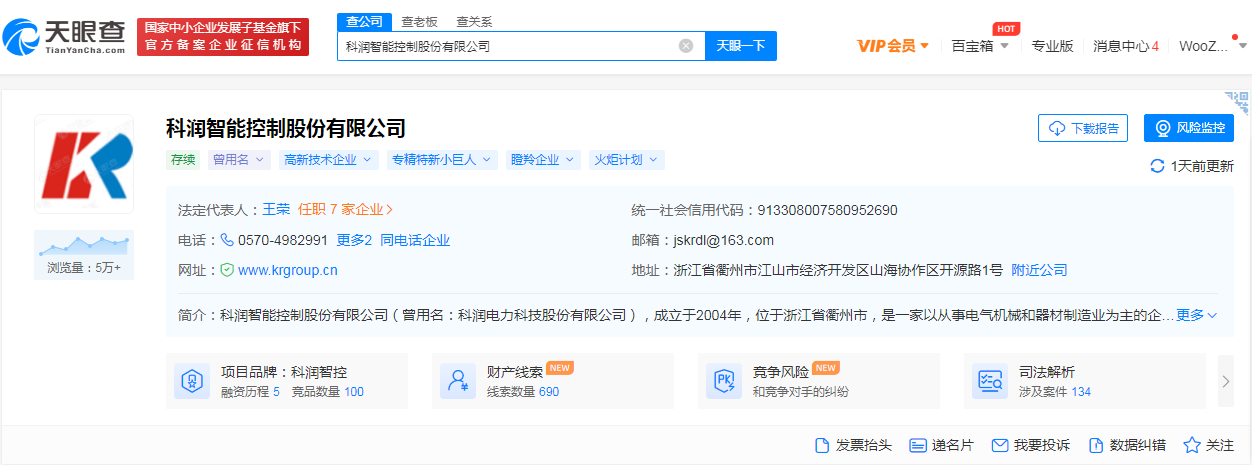This screenshot has height=465, width=1252.
Task: Open 项目品牌：科润智控 card title
Action: [284, 372]
